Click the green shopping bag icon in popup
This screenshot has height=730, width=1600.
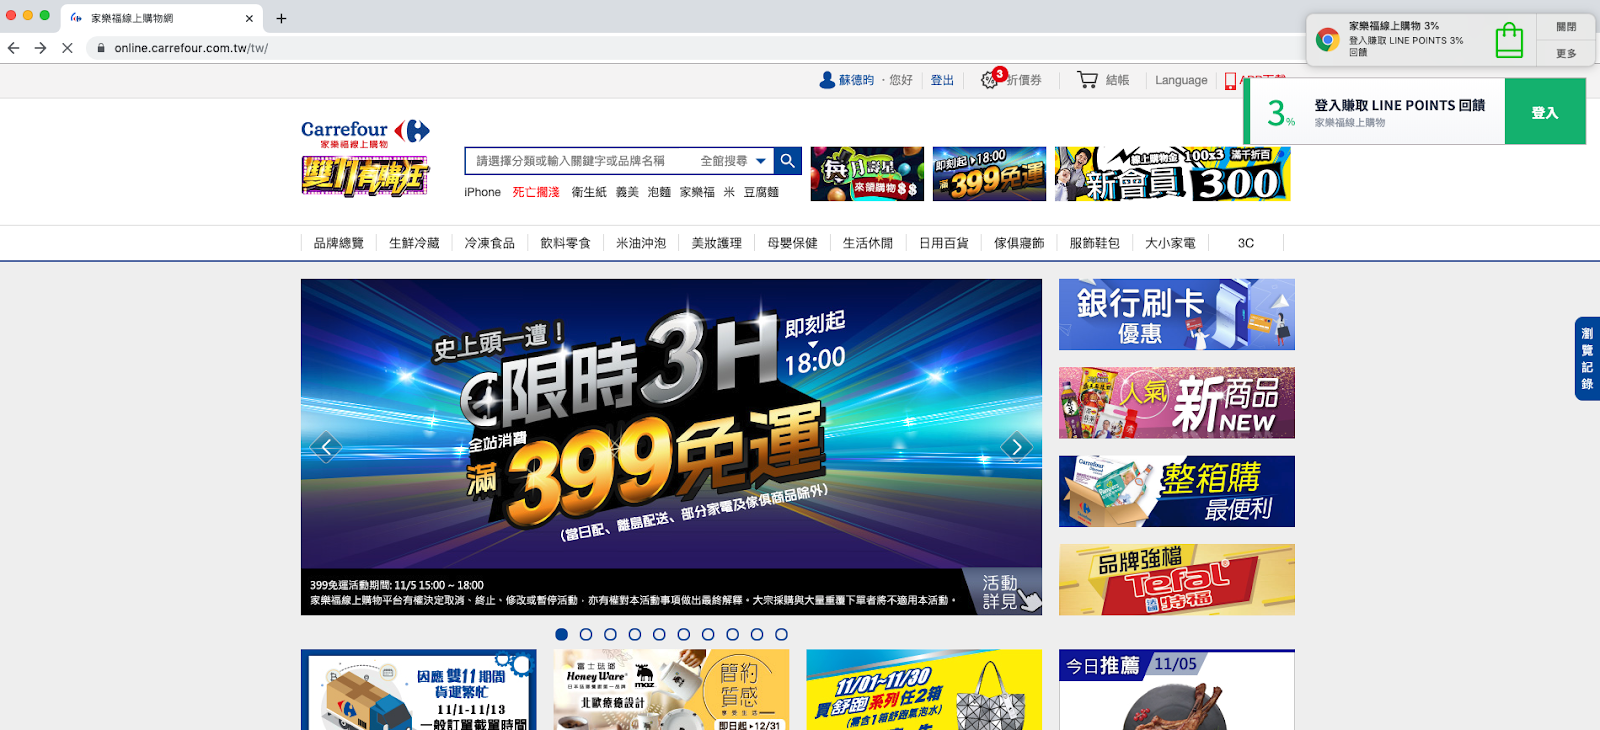point(1509,40)
